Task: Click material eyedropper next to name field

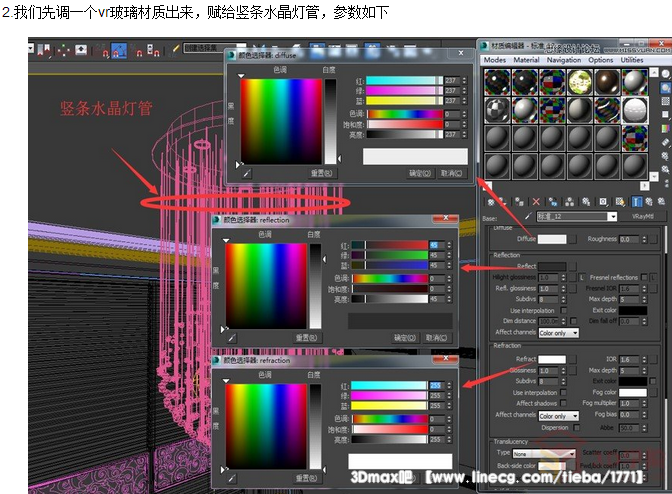Action: 528,217
